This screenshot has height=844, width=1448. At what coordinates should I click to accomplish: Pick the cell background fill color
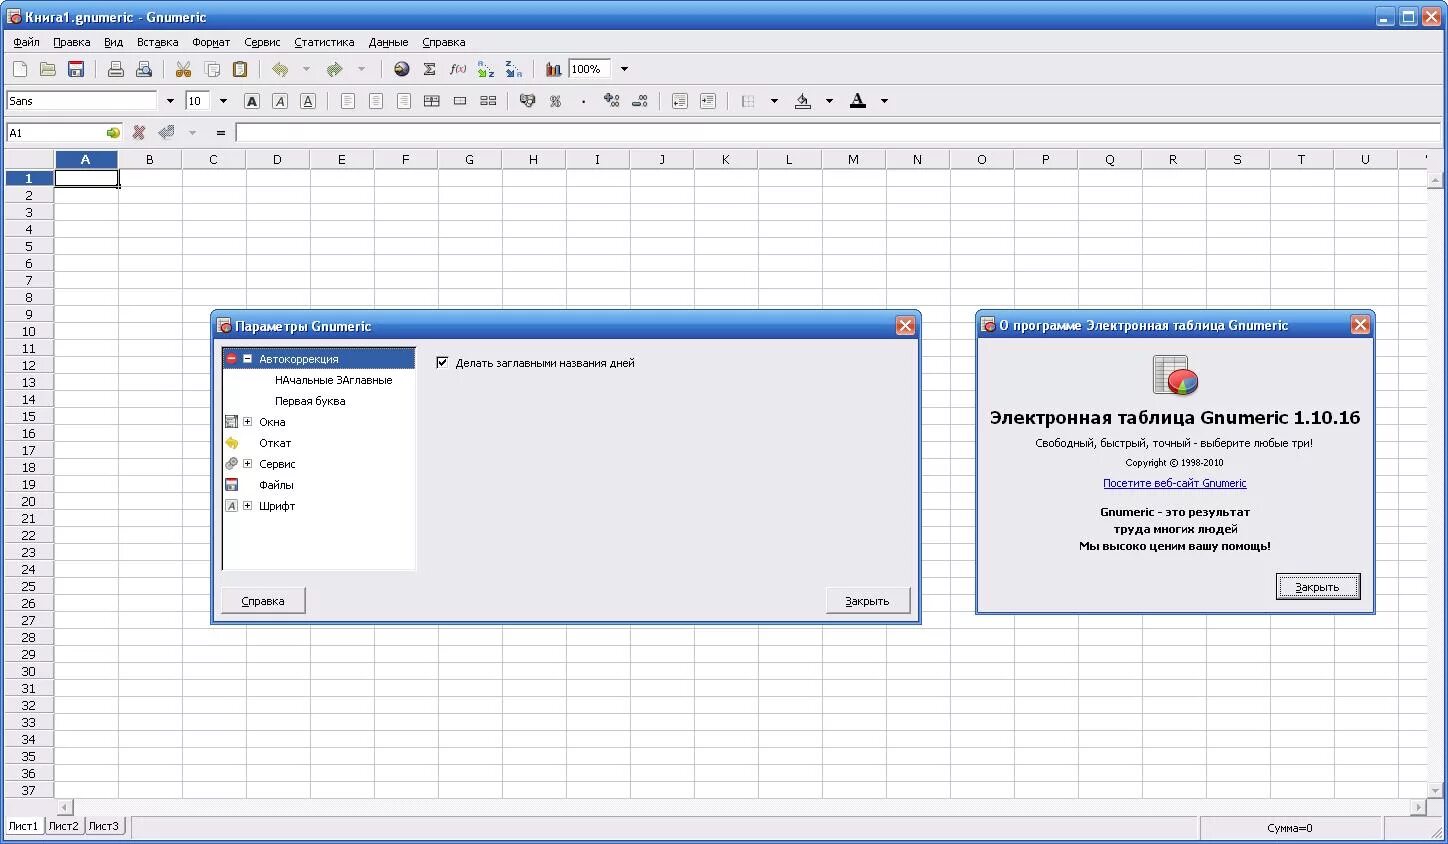802,101
